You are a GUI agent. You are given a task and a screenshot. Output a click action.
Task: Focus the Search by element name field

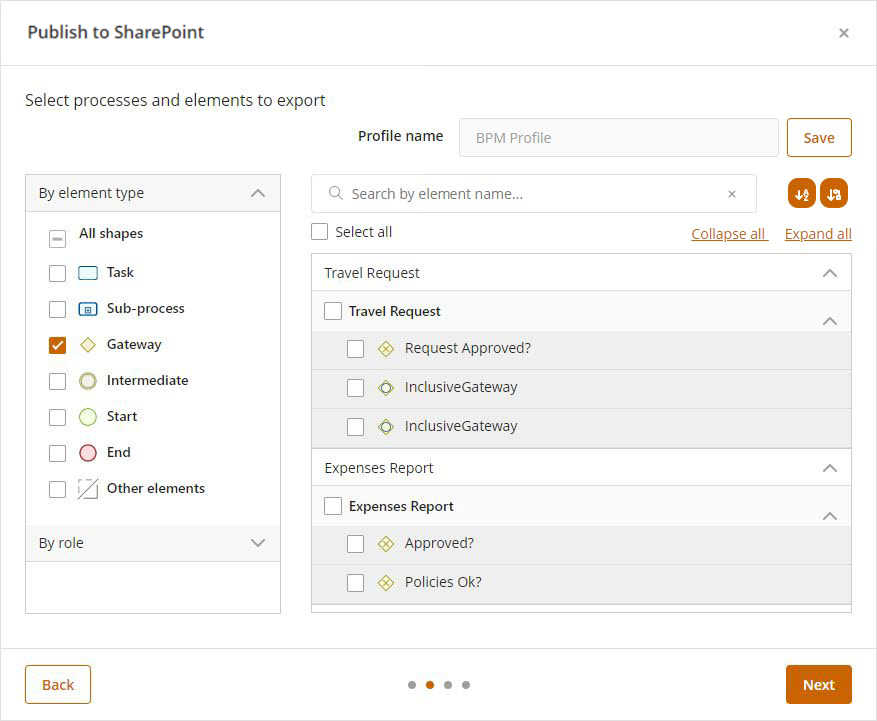point(530,194)
